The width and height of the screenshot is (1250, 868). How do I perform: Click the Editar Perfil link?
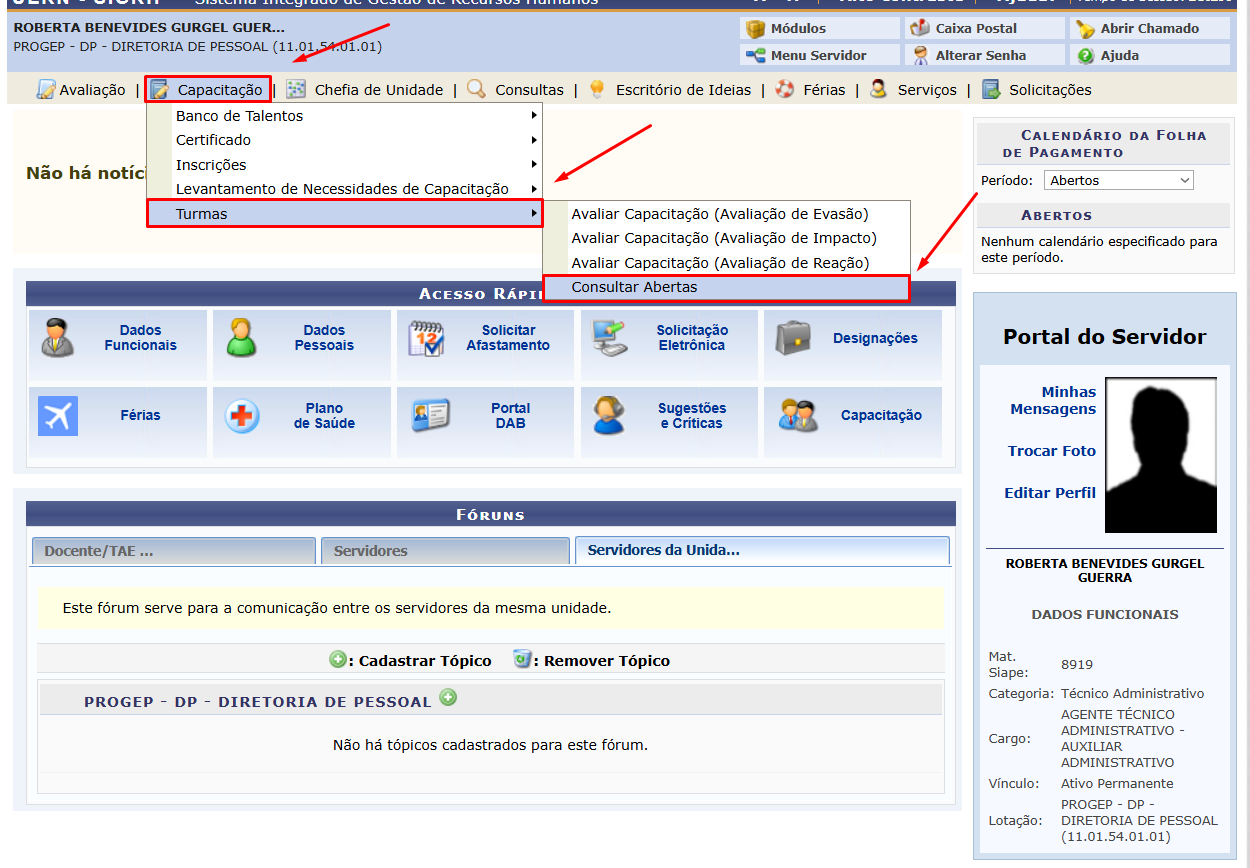coord(1050,493)
